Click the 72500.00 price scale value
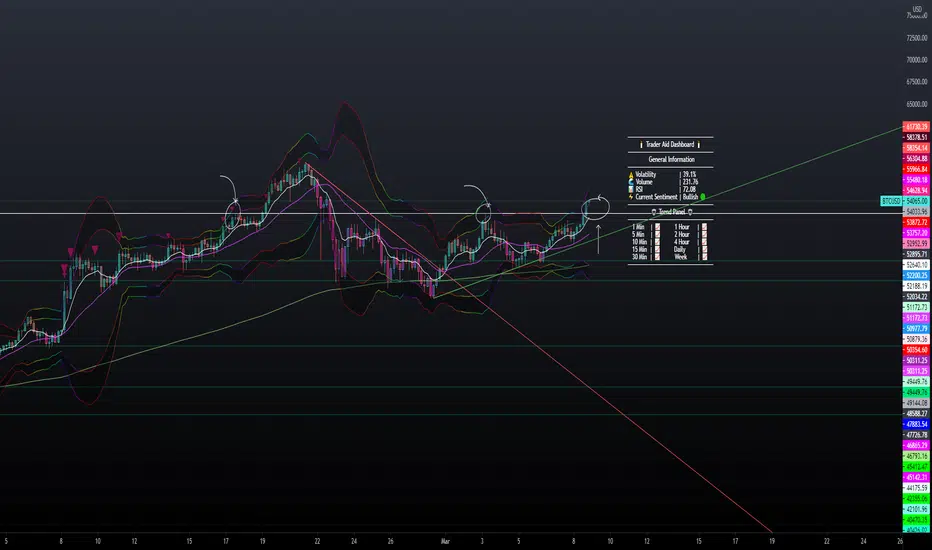 click(917, 38)
